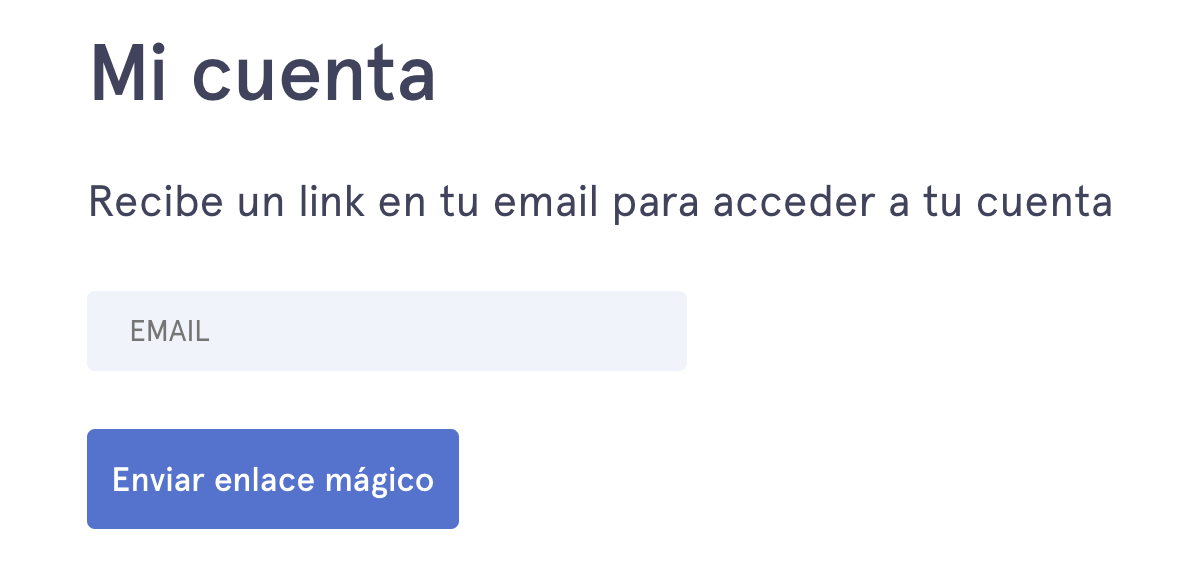Click the Recibe un link description text
Viewport: 1182px width, 584px height.
pos(600,203)
